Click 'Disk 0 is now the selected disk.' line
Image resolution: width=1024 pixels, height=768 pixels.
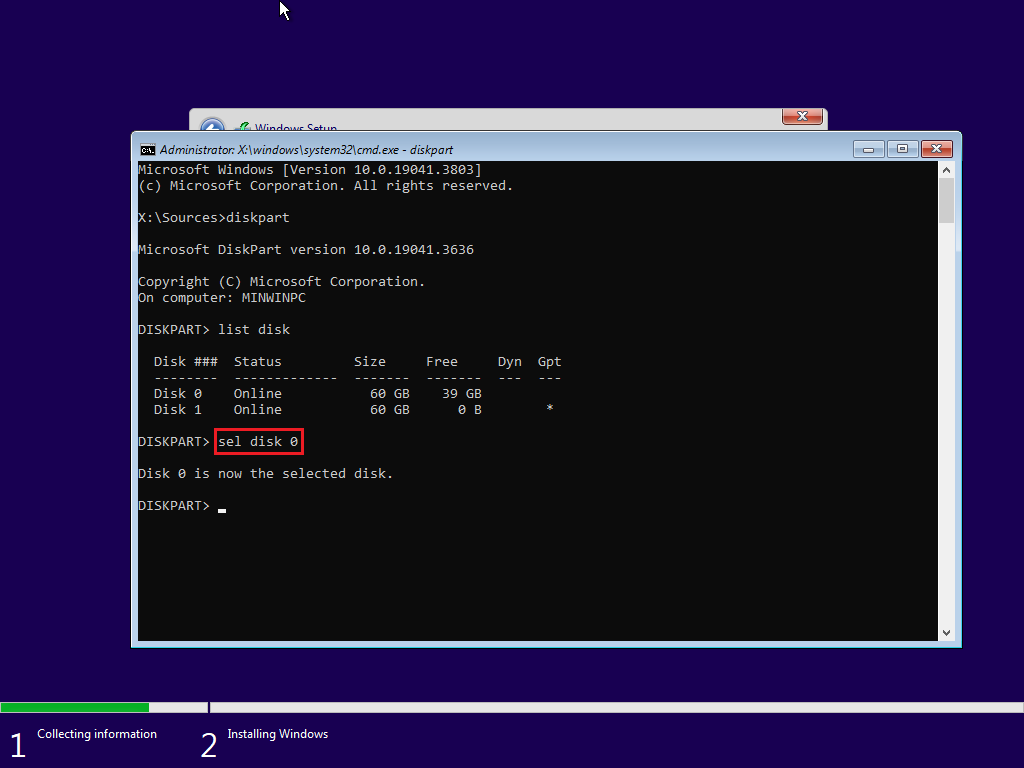[x=265, y=473]
